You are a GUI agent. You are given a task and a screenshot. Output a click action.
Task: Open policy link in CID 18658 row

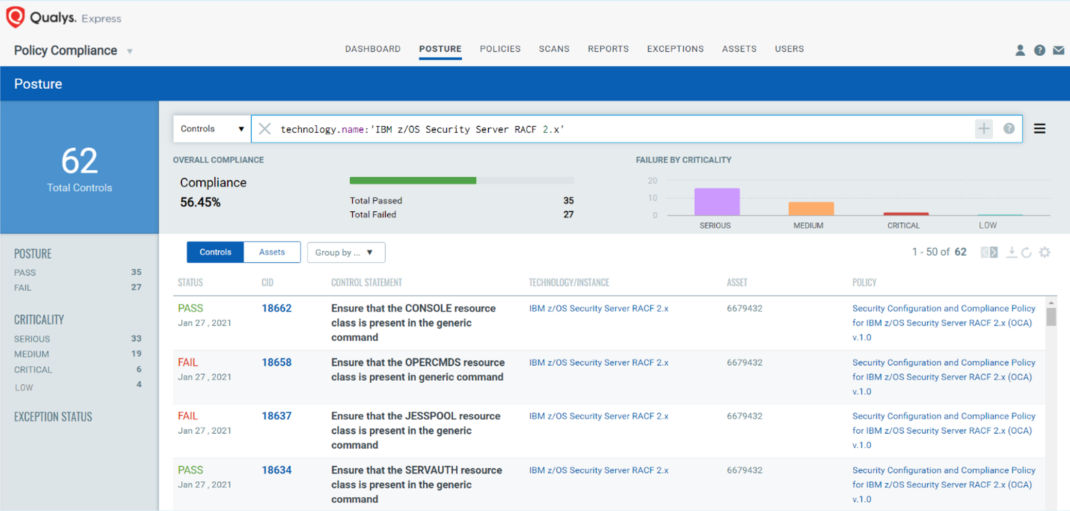(944, 377)
